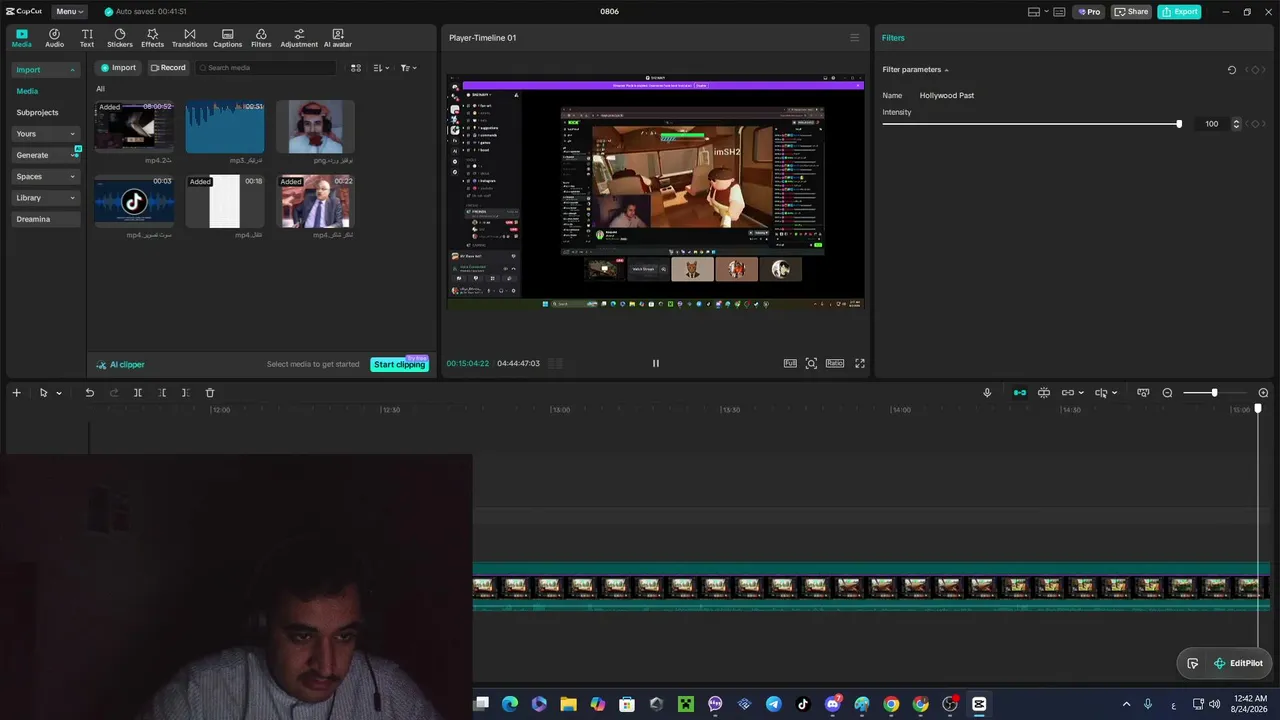Open the AI avatar tab icon
The image size is (1280, 720).
click(x=338, y=38)
